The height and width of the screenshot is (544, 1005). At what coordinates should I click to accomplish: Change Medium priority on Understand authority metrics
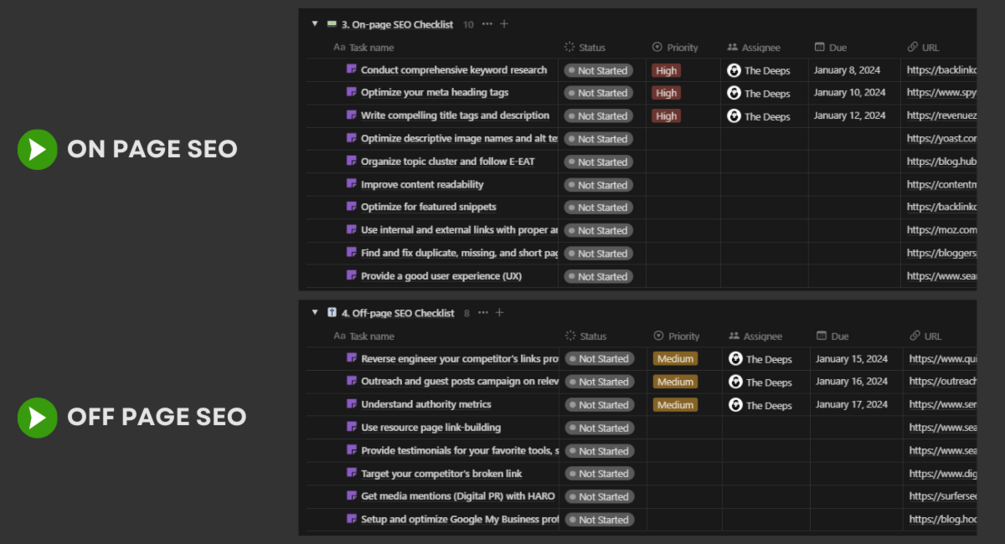(x=675, y=405)
